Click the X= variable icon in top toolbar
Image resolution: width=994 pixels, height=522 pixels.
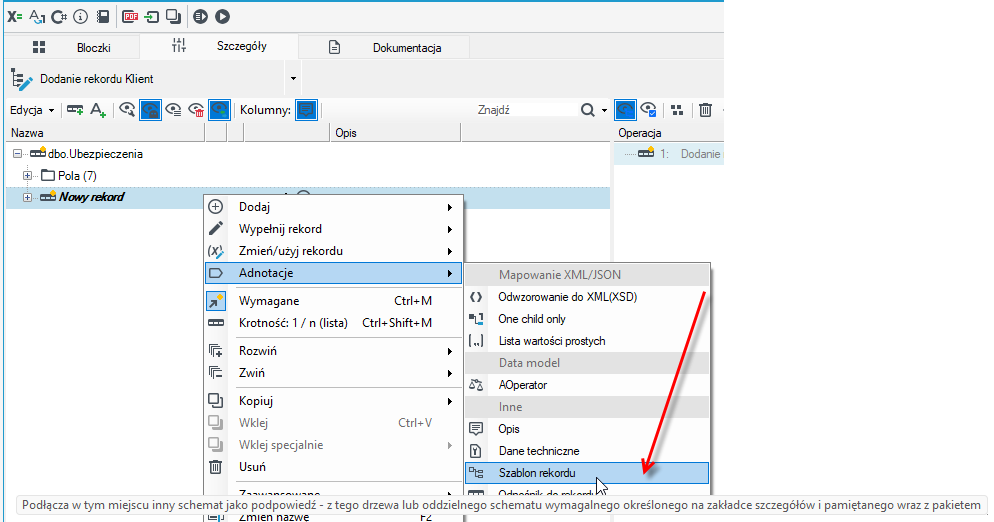pos(15,17)
